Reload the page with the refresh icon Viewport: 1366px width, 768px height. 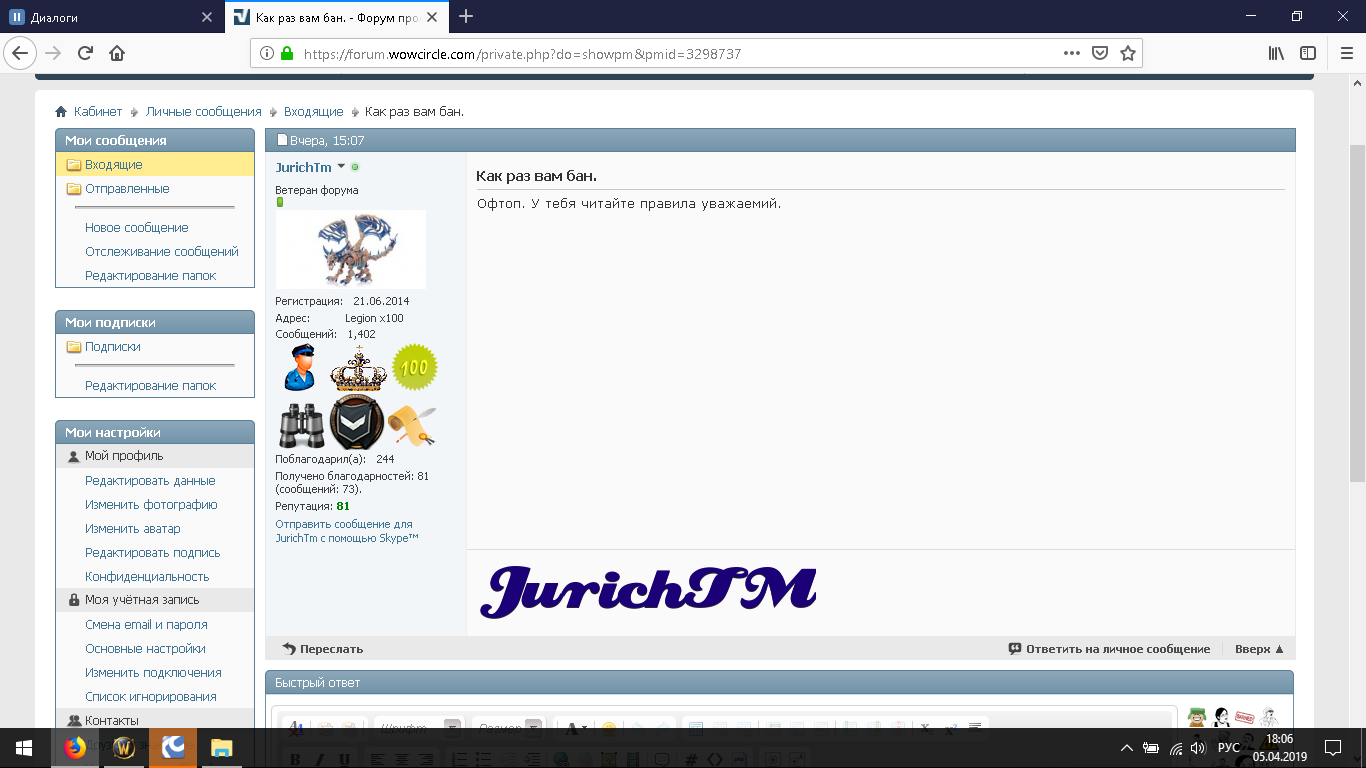click(x=85, y=54)
